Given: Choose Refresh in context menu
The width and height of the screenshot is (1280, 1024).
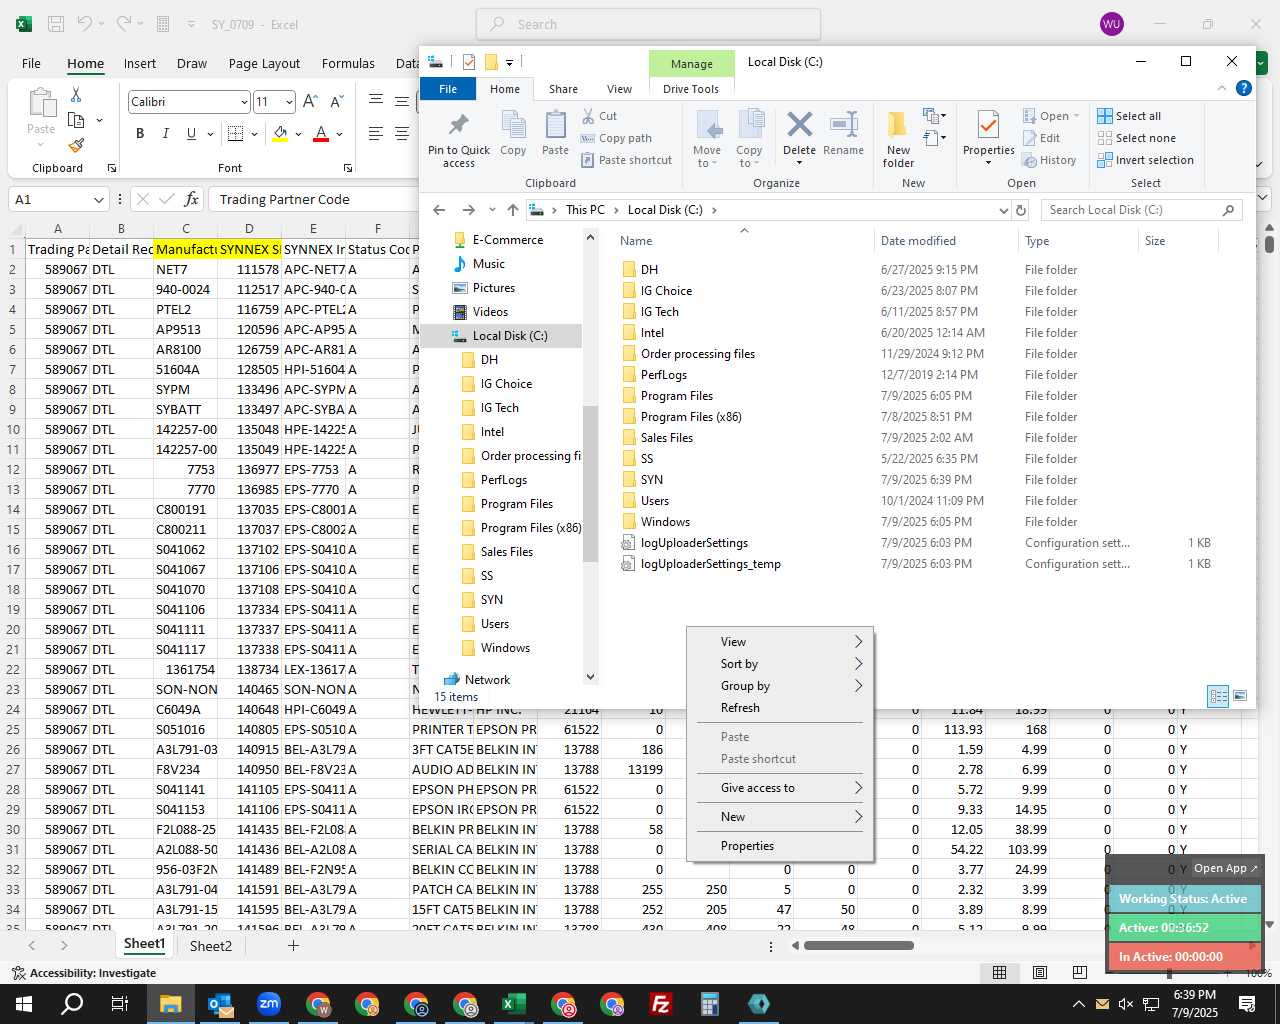Looking at the screenshot, I should (779, 708).
